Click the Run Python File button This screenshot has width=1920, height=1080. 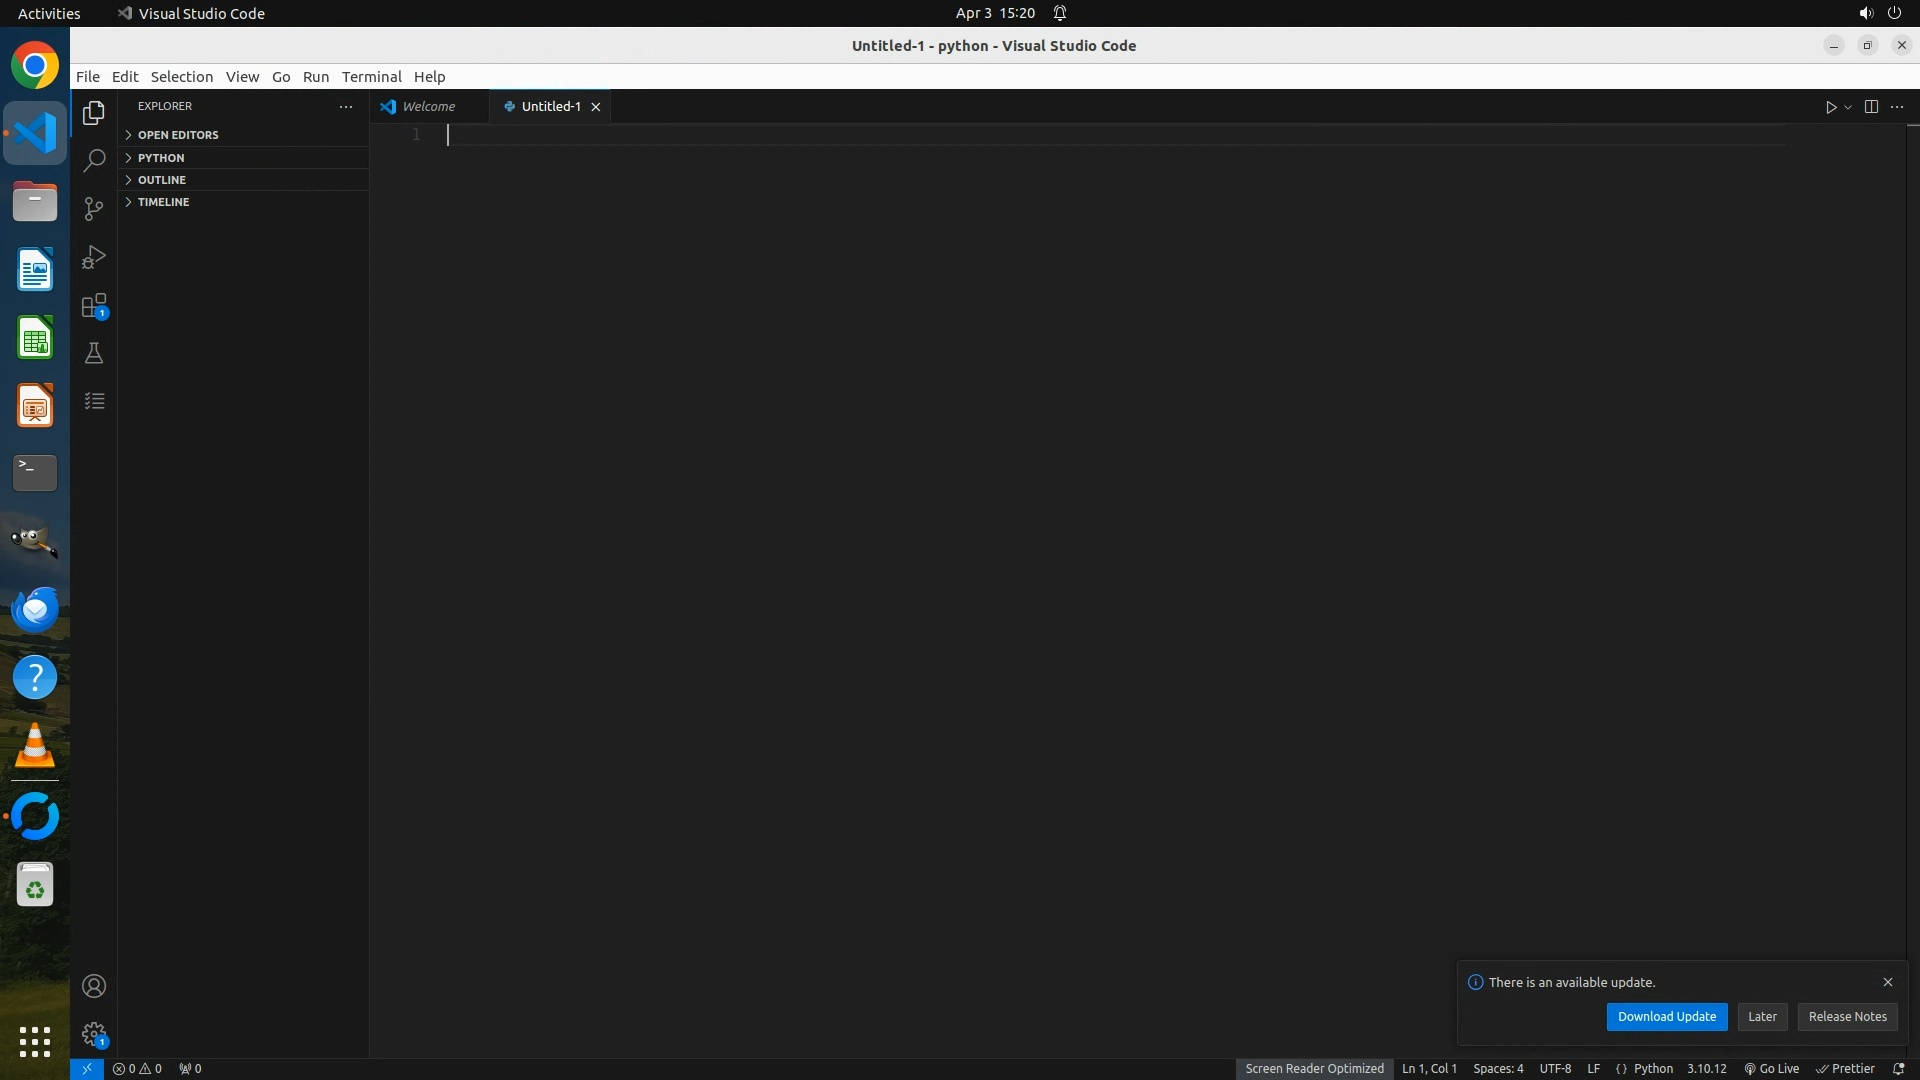coord(1830,107)
